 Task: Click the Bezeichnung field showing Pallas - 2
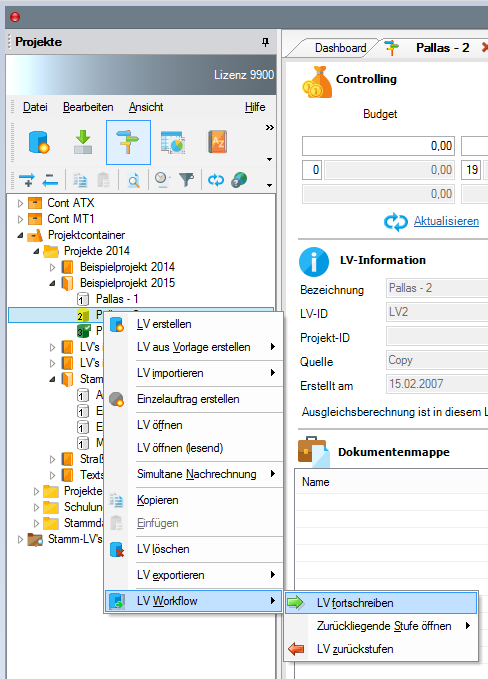tap(437, 288)
